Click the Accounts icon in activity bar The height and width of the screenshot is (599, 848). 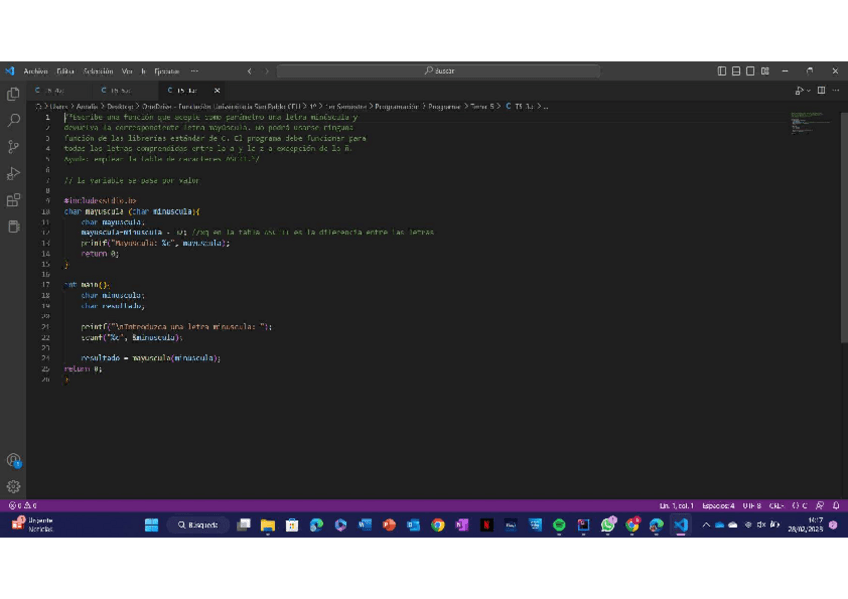point(13,461)
